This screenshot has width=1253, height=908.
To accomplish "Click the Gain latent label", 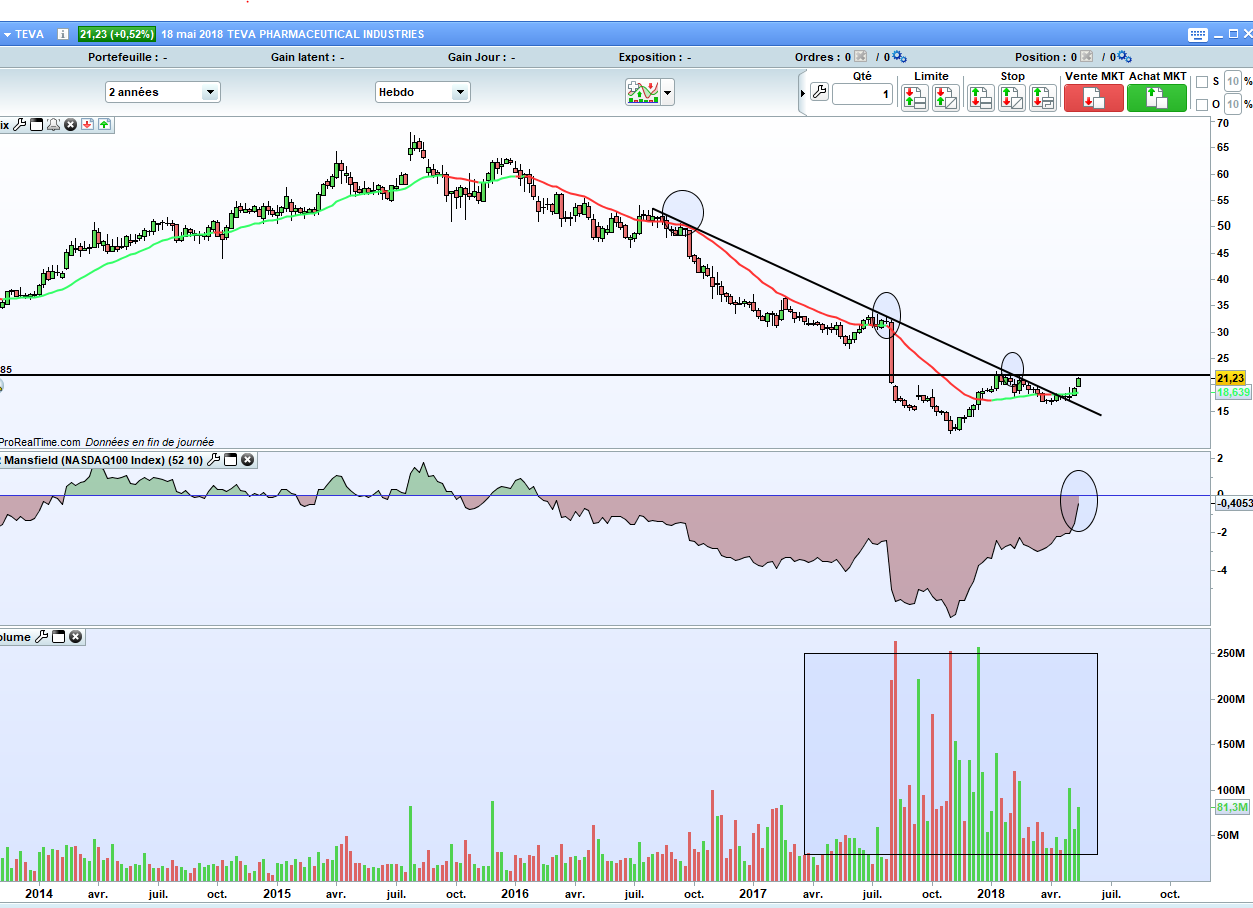I will (x=301, y=57).
